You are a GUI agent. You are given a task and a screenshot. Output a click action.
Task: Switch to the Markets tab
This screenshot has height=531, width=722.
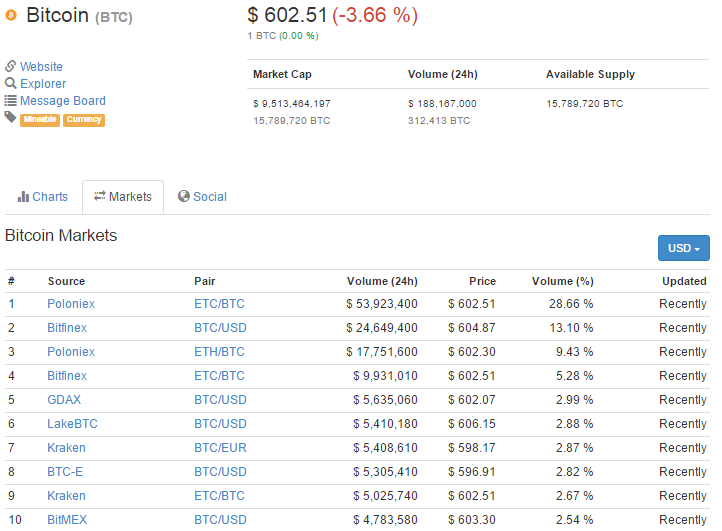123,197
